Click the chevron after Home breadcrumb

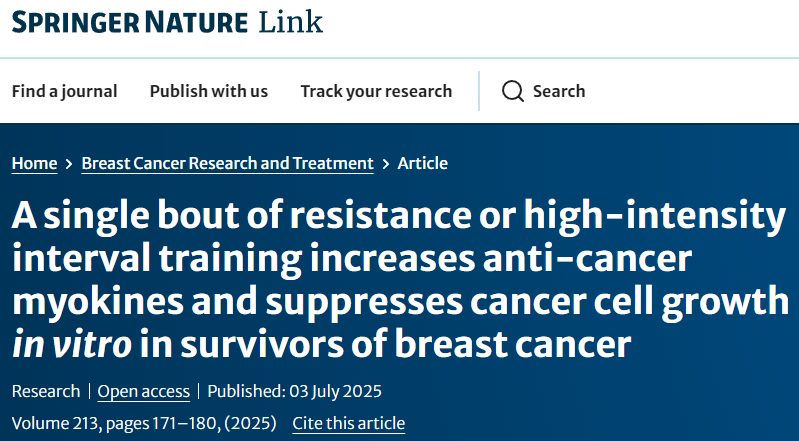69,163
